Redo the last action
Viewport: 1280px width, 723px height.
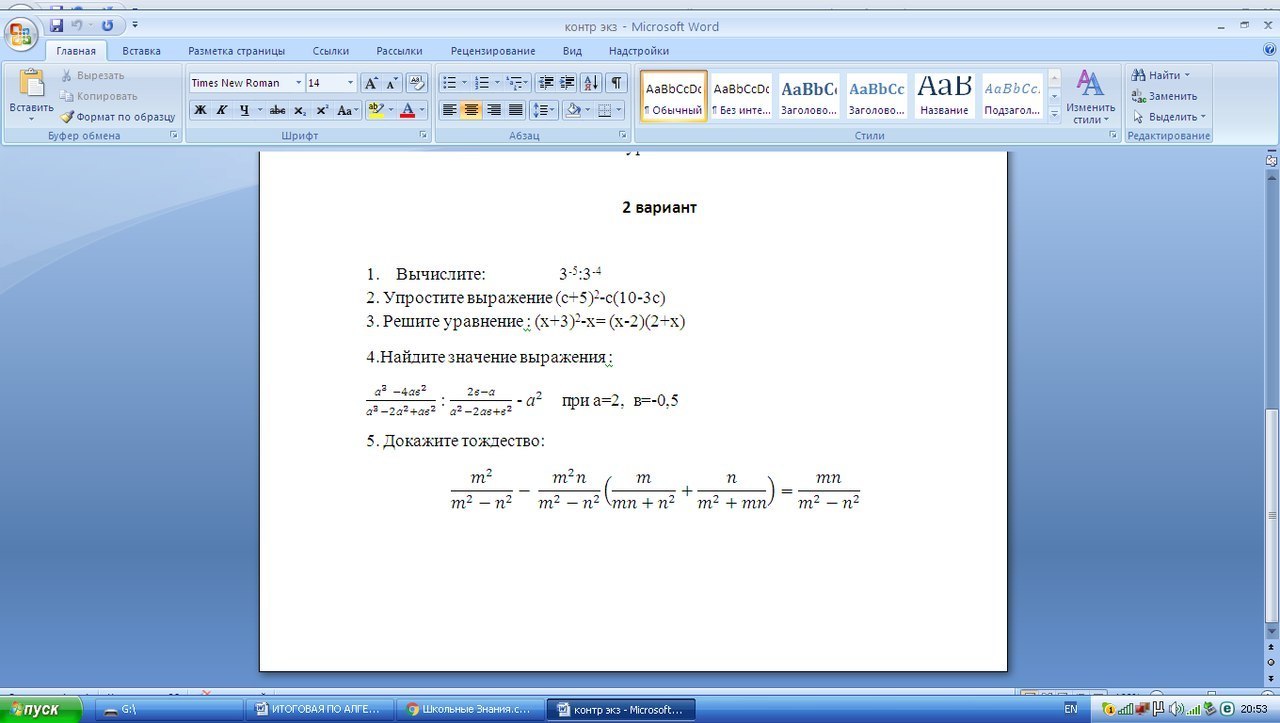tap(107, 25)
